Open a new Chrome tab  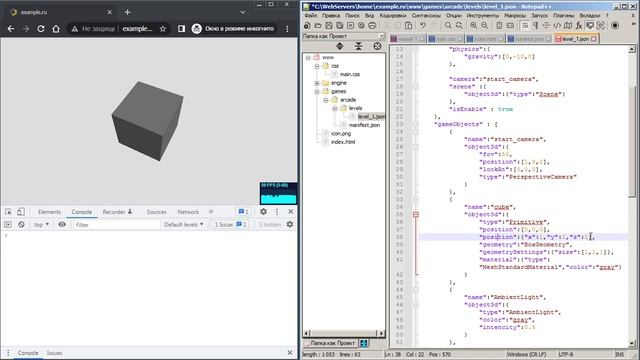[127, 12]
